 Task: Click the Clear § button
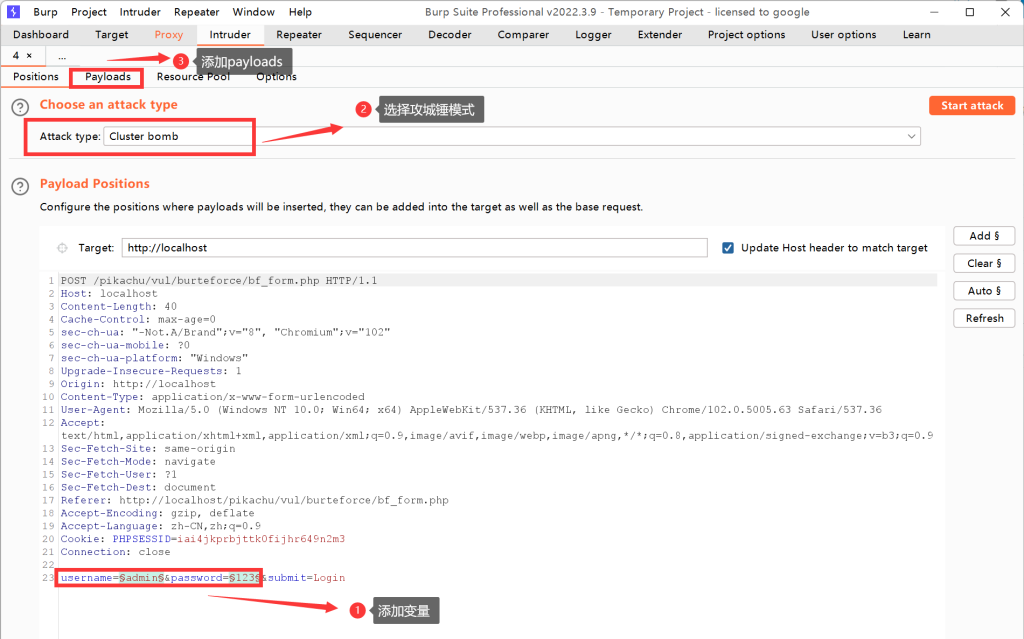(984, 263)
